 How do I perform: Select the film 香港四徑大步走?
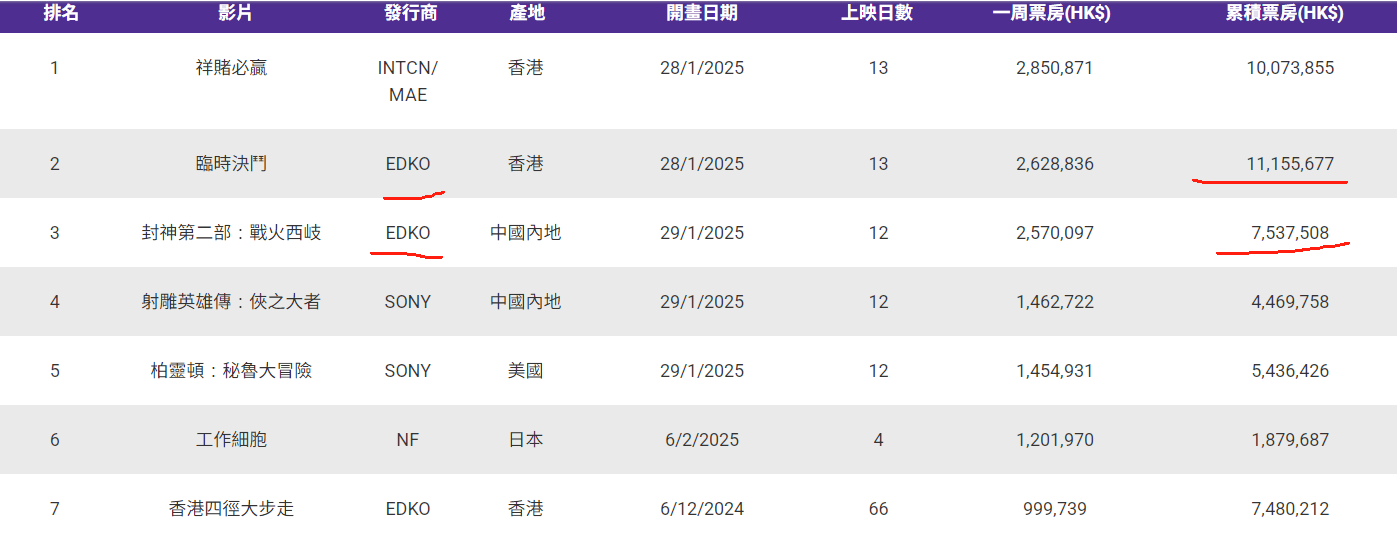pos(231,509)
